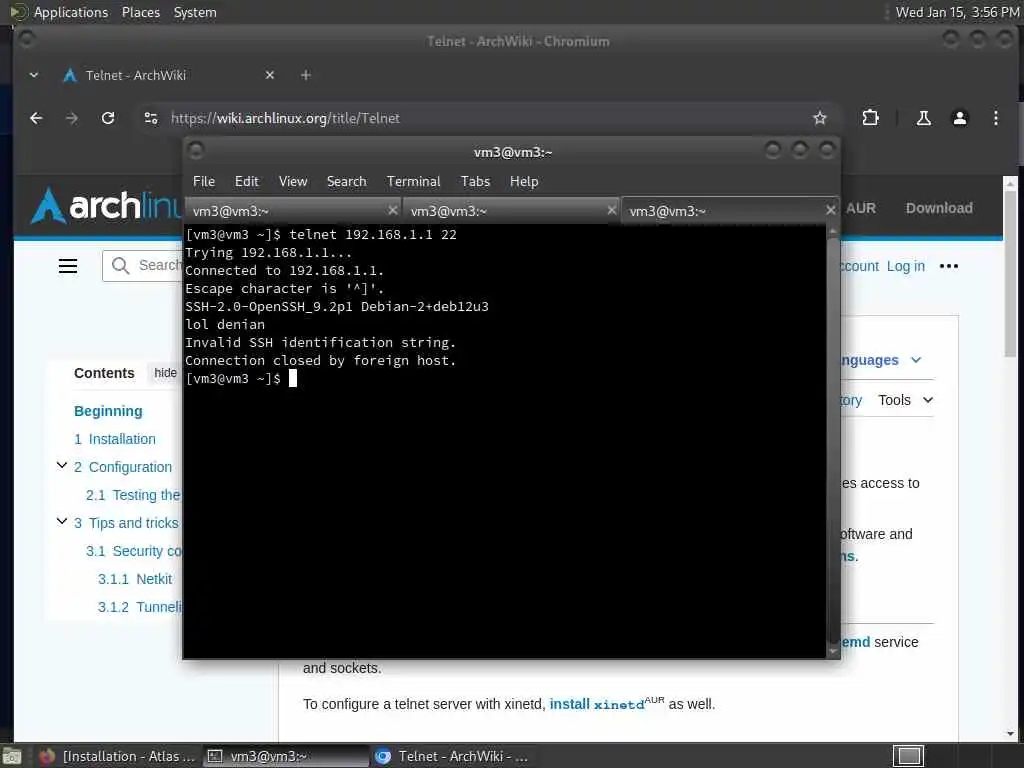This screenshot has height=768, width=1024.
Task: Open 3.1 Security section link
Action: tap(133, 551)
